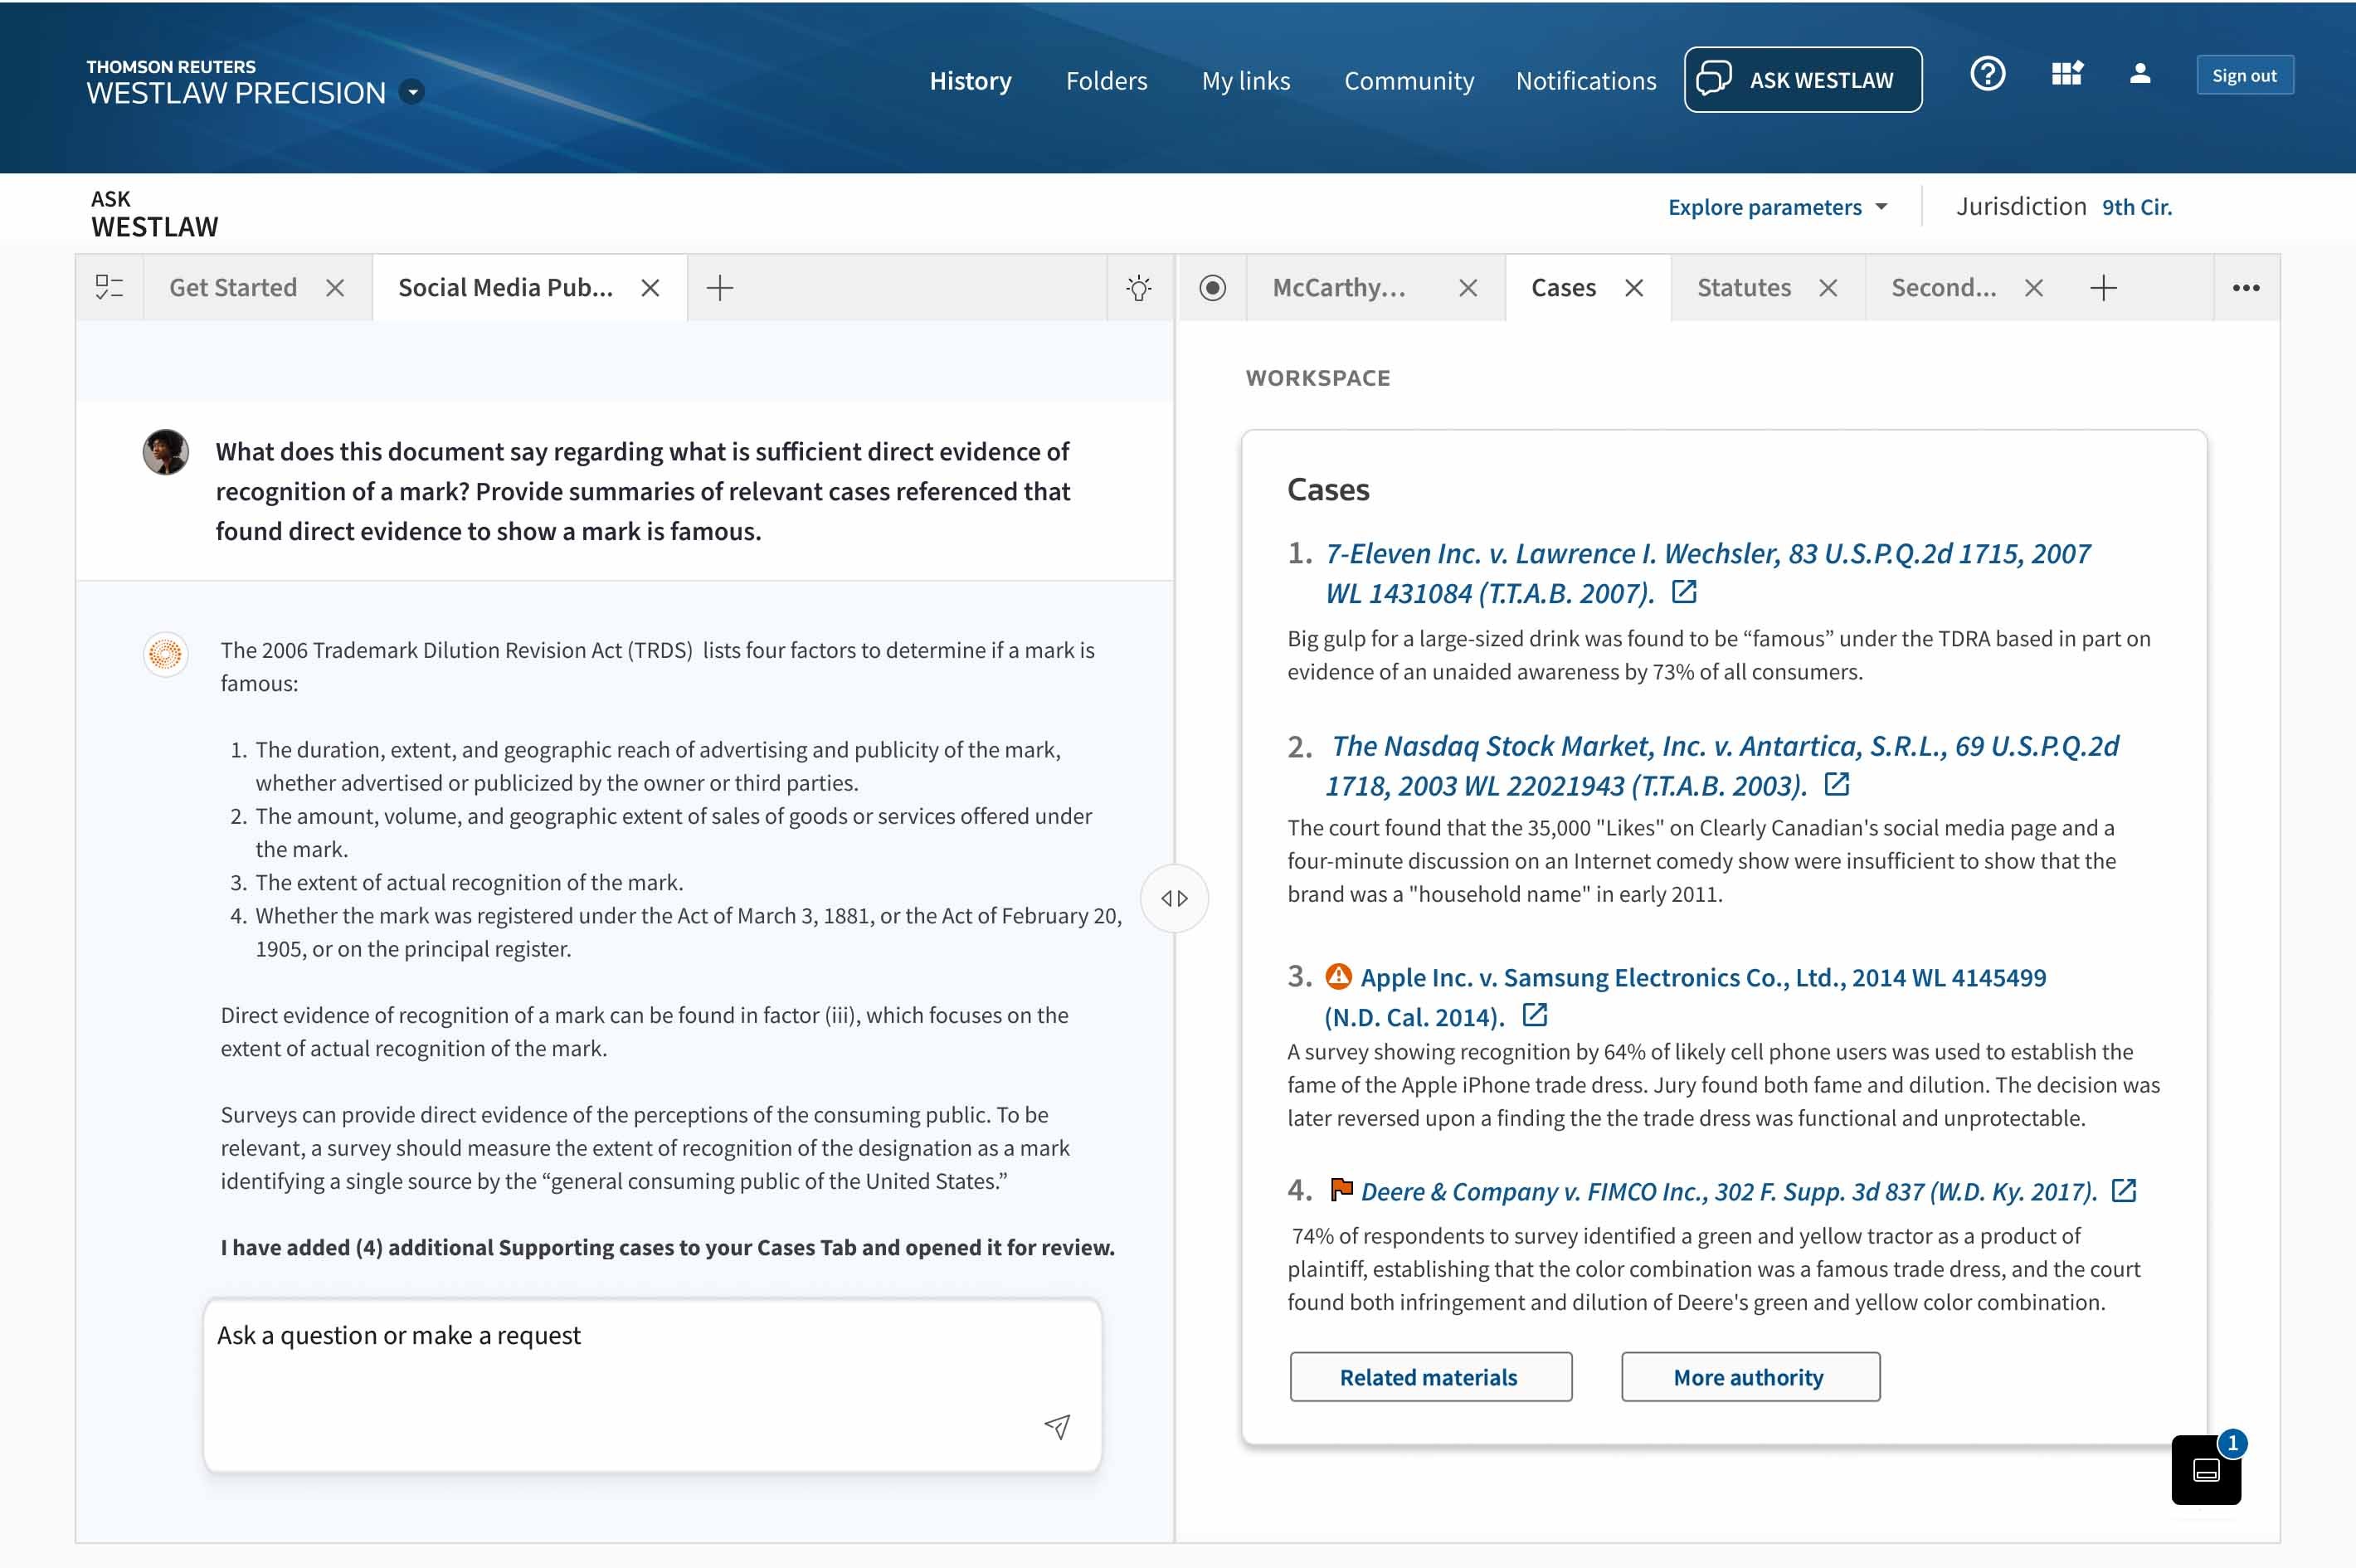Close the Statutes tab
This screenshot has width=2356, height=1568.
pyautogui.click(x=1828, y=288)
